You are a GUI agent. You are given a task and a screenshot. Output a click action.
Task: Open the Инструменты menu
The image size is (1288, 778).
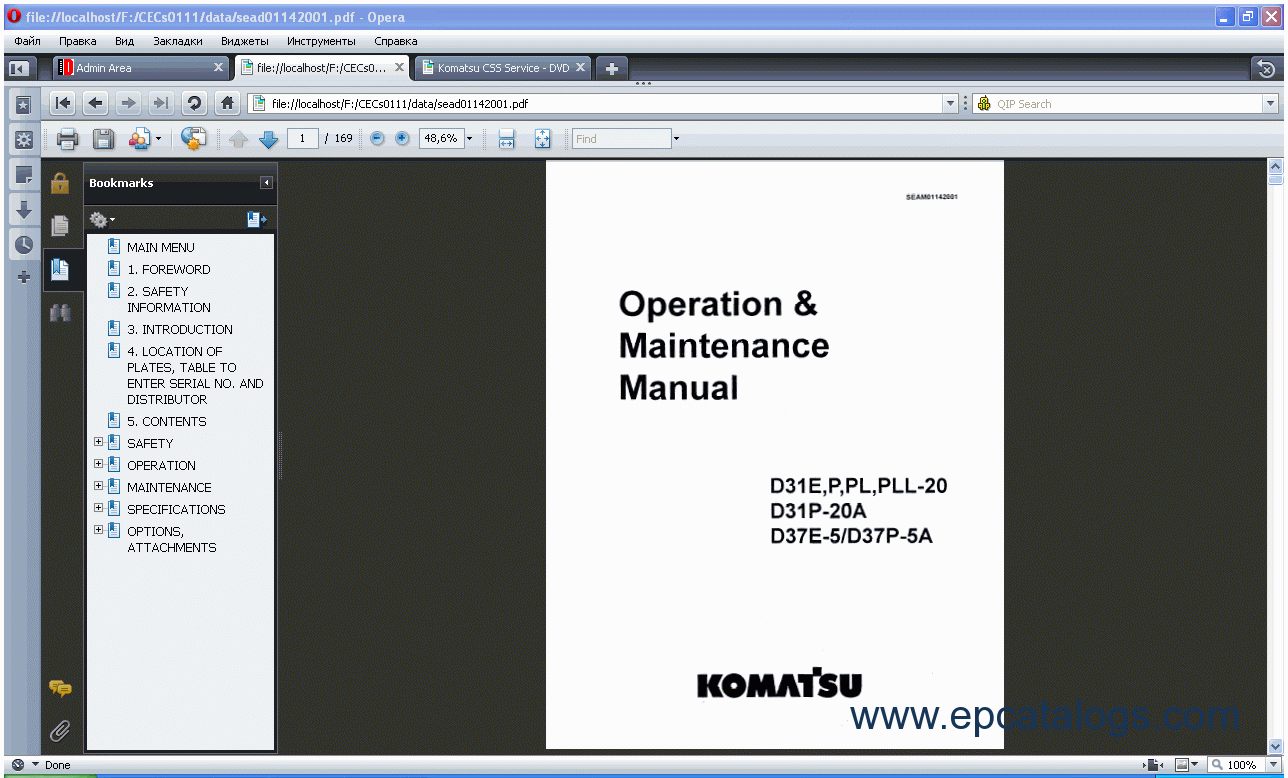(x=321, y=41)
